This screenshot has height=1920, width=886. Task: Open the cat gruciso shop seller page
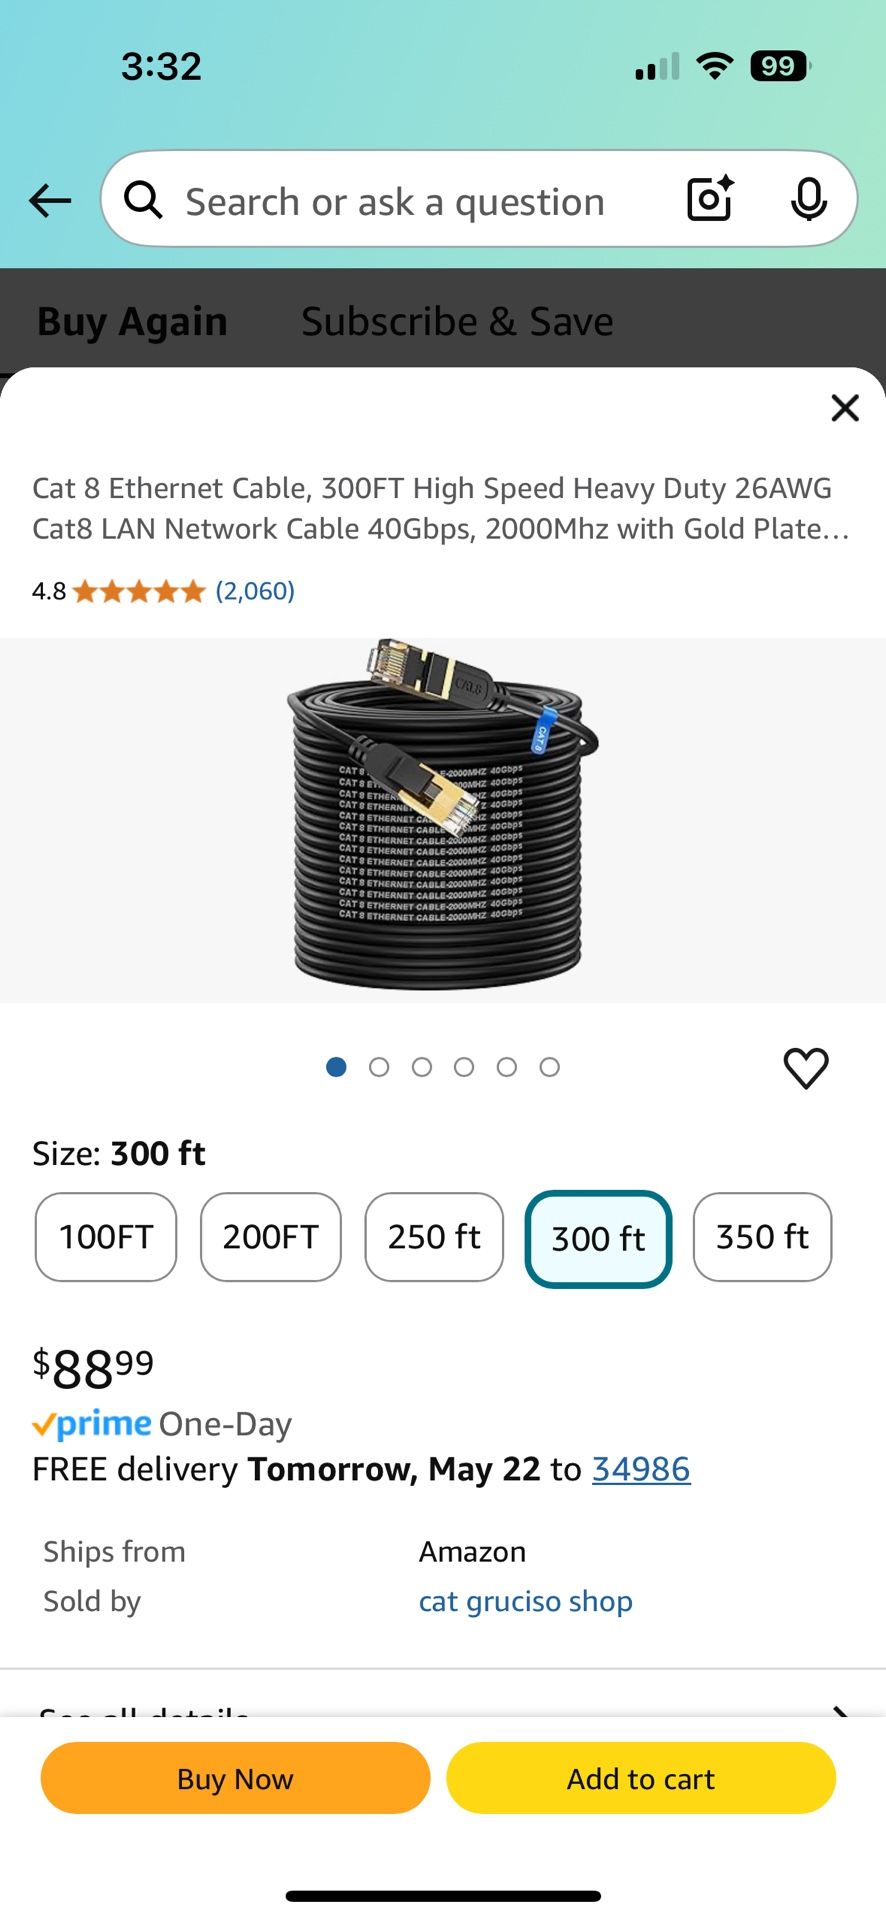click(525, 1601)
